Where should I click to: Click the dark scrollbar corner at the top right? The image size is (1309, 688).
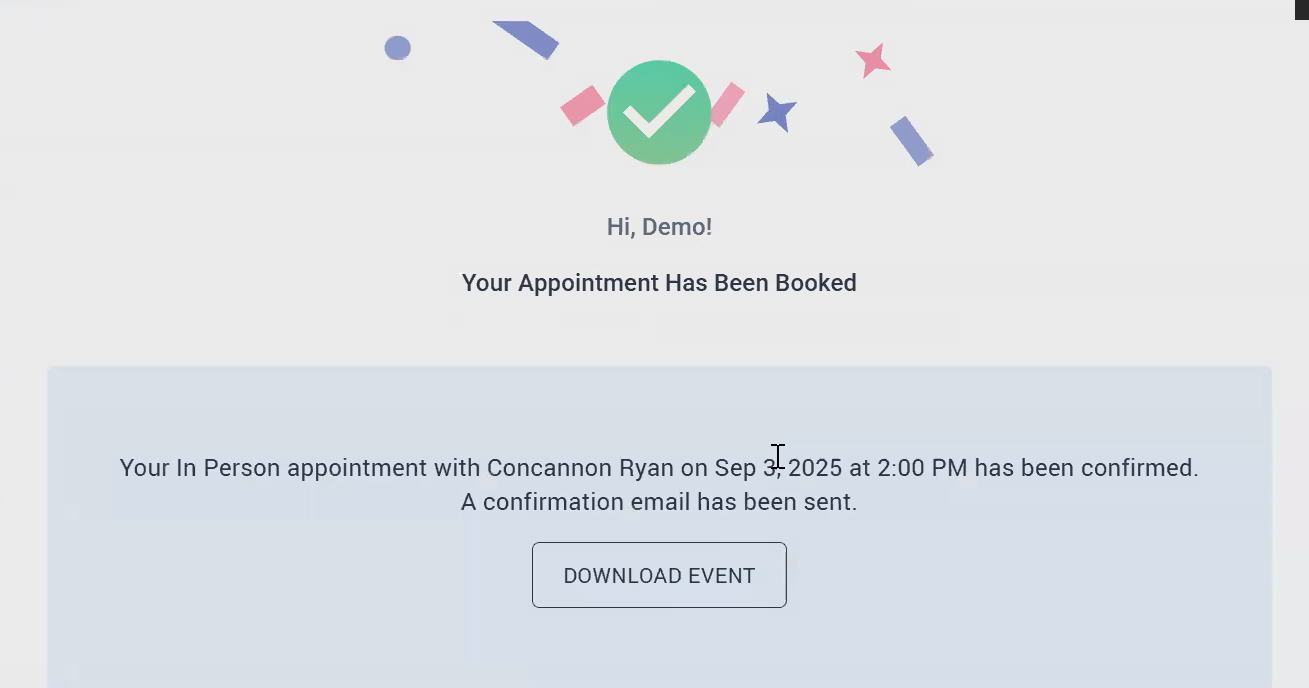(1301, 9)
